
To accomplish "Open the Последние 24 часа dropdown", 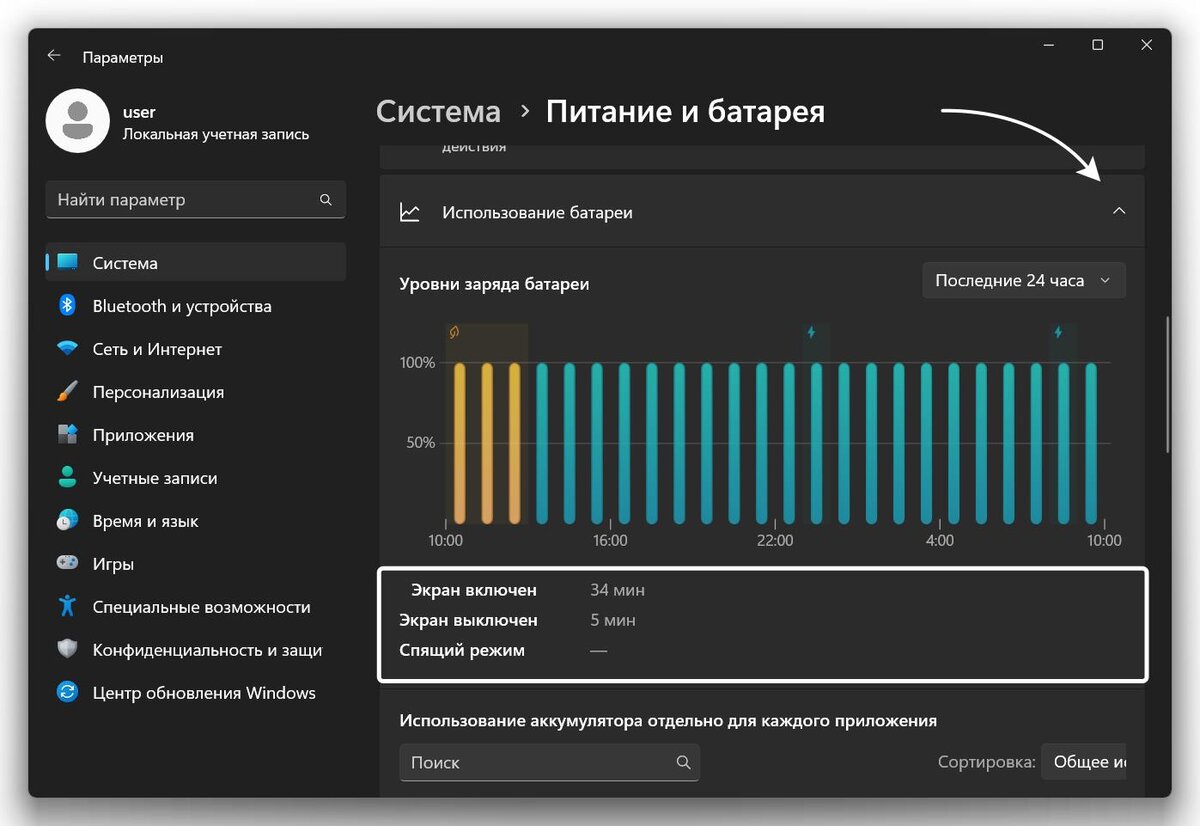I will point(1023,280).
